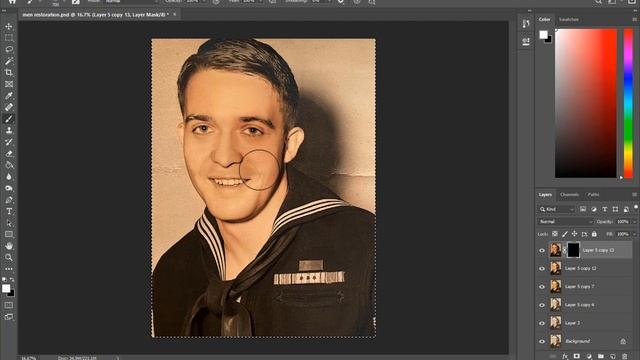The image size is (640, 360).
Task: Switch to the Channels tab
Action: coord(569,195)
